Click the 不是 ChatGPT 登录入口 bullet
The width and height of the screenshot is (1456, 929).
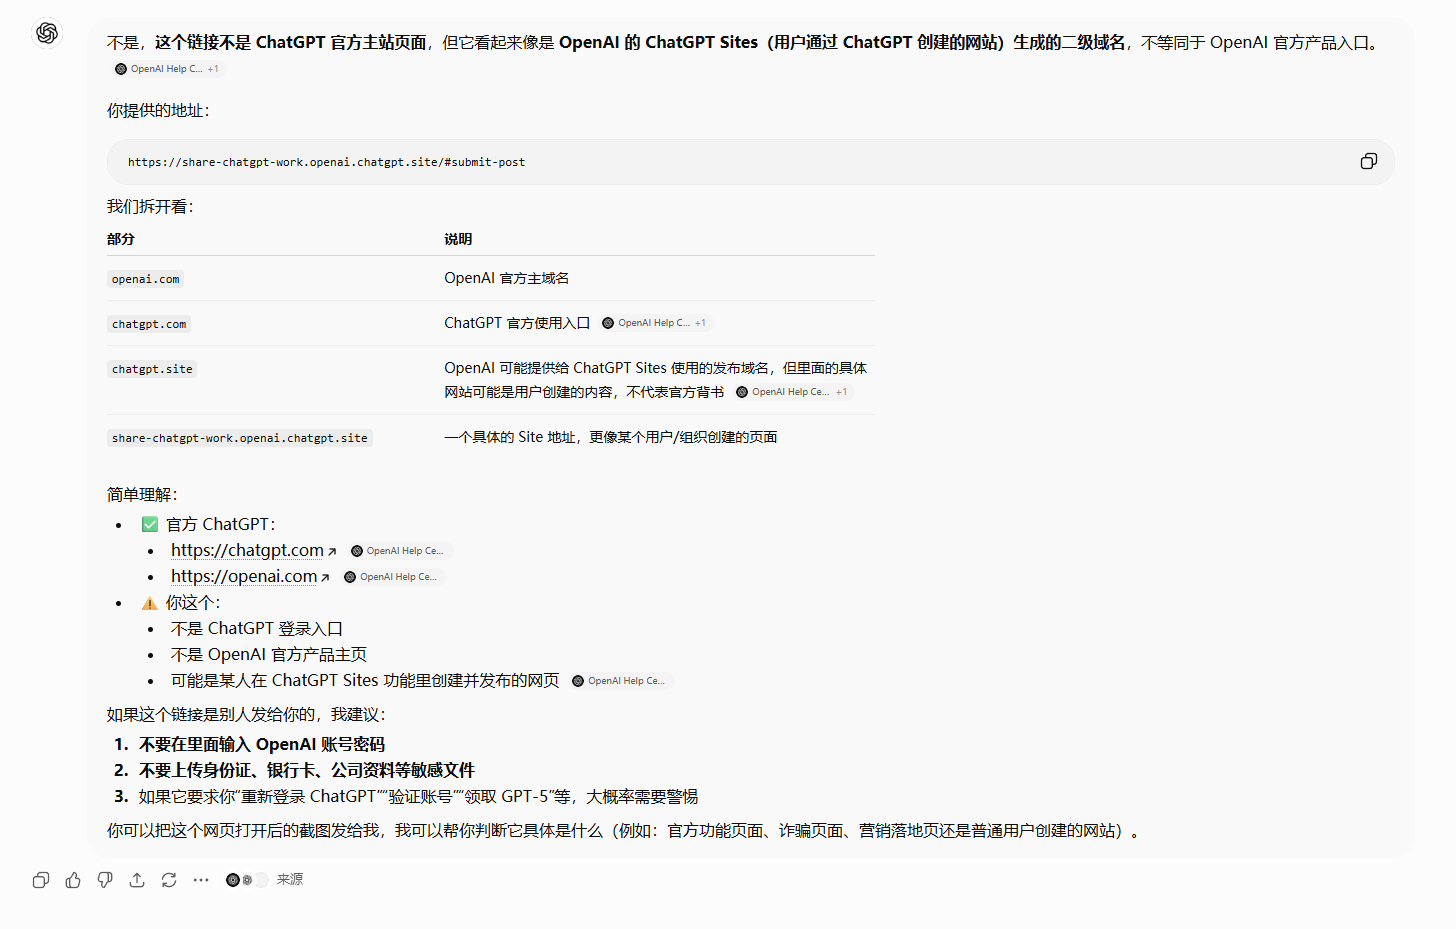click(x=257, y=628)
